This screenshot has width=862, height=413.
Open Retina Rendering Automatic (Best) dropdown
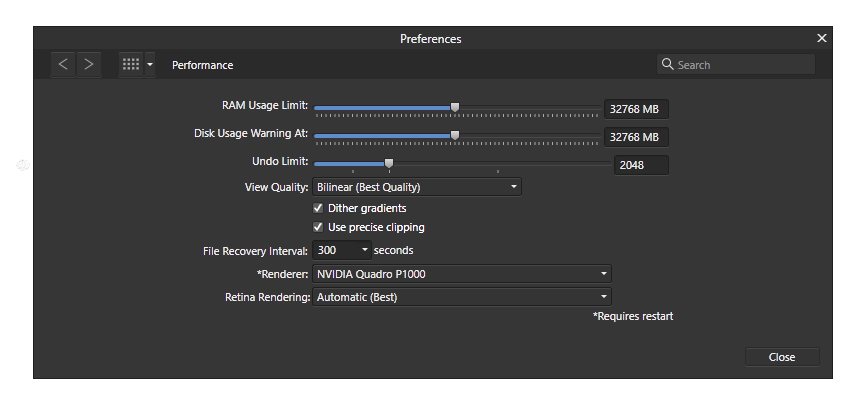(x=462, y=297)
